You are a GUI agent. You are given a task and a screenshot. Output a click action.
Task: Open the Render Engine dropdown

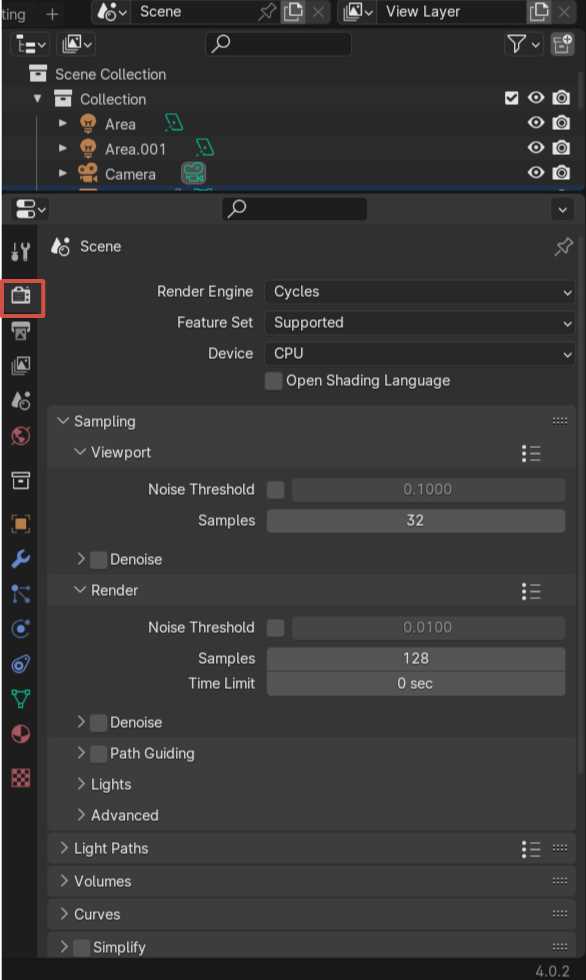(x=420, y=292)
